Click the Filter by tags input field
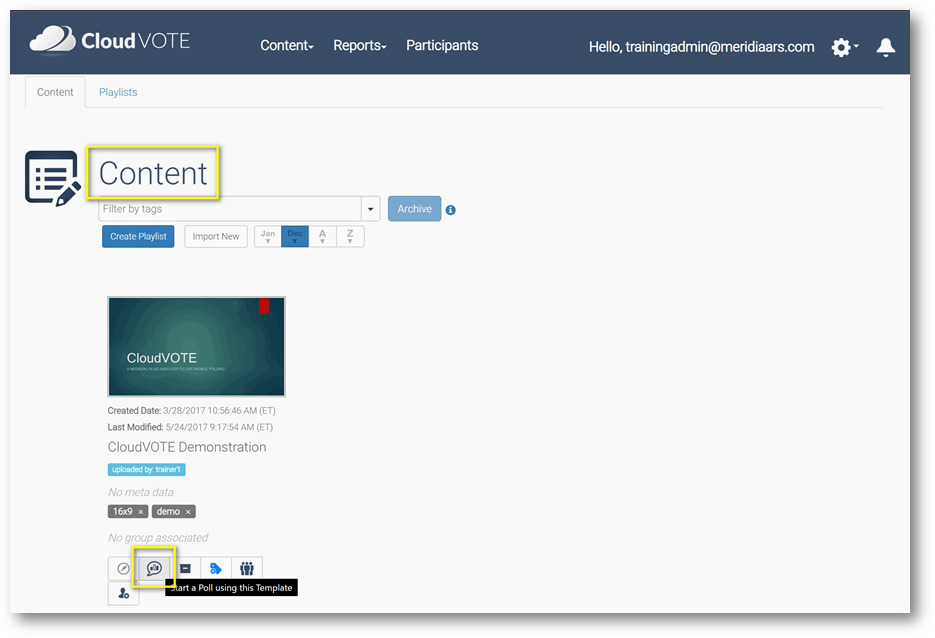 (x=230, y=209)
